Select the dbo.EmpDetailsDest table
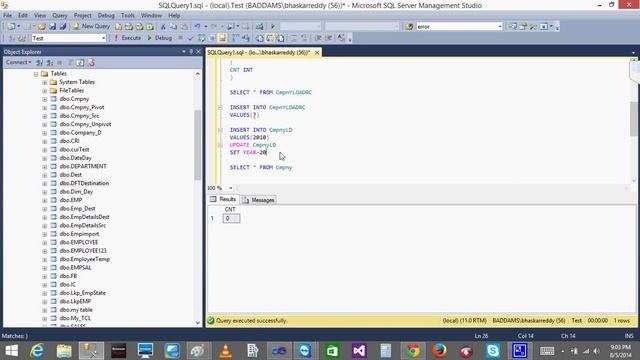The height and width of the screenshot is (360, 640). pos(84,217)
